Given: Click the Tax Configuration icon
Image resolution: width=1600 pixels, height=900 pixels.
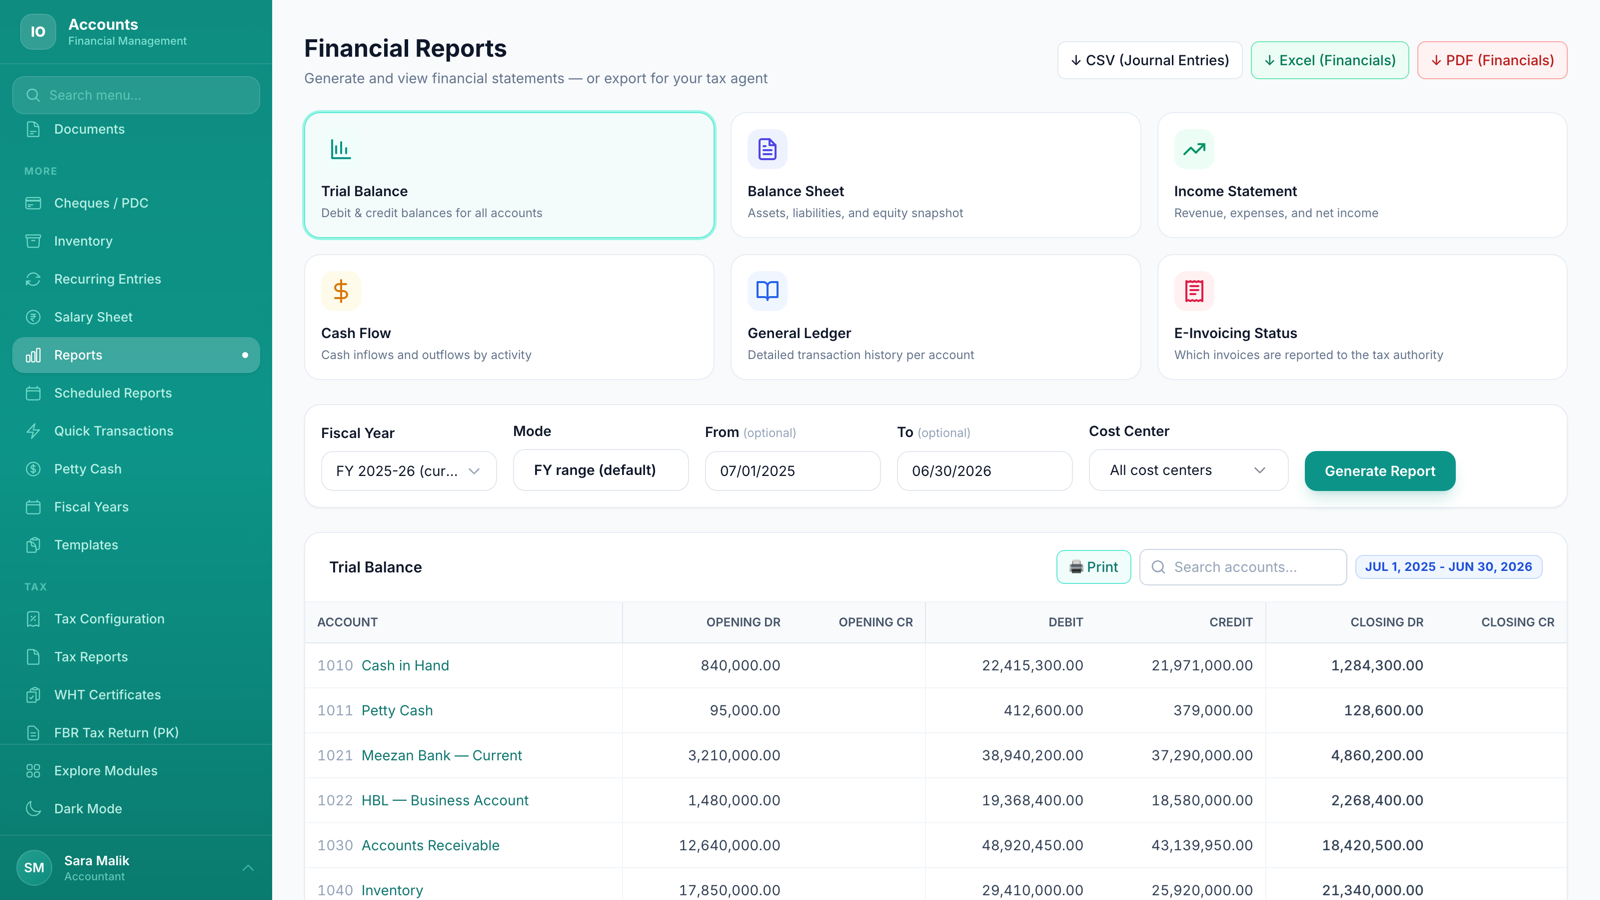Looking at the screenshot, I should pos(33,619).
